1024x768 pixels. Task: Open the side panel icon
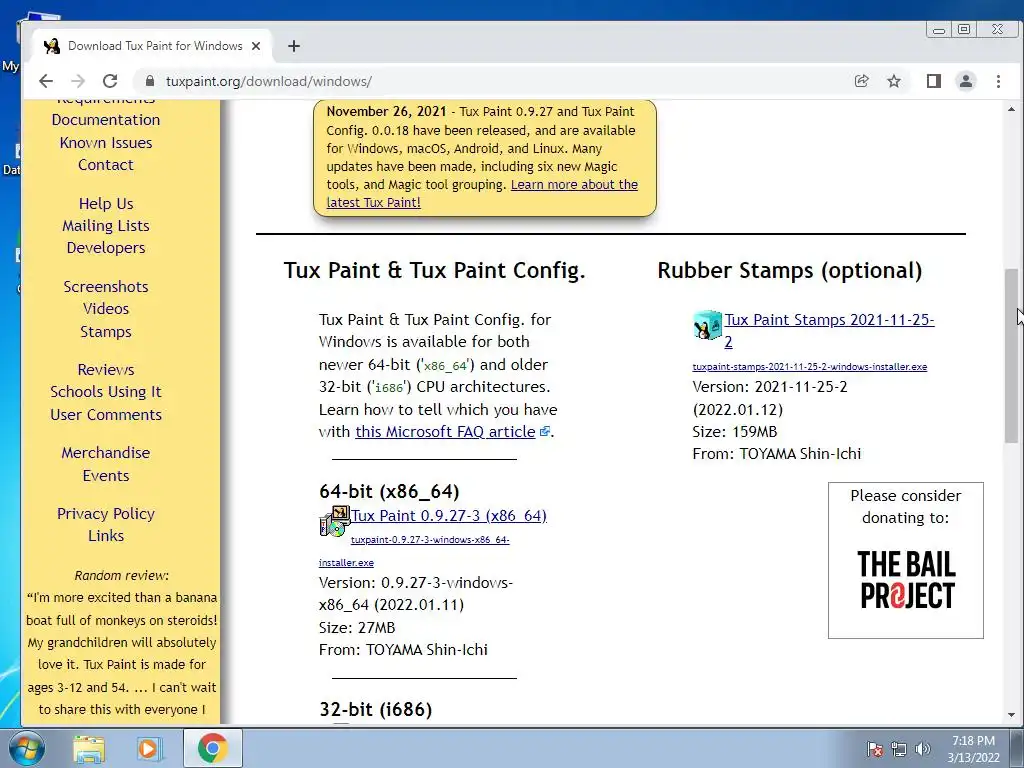point(934,81)
